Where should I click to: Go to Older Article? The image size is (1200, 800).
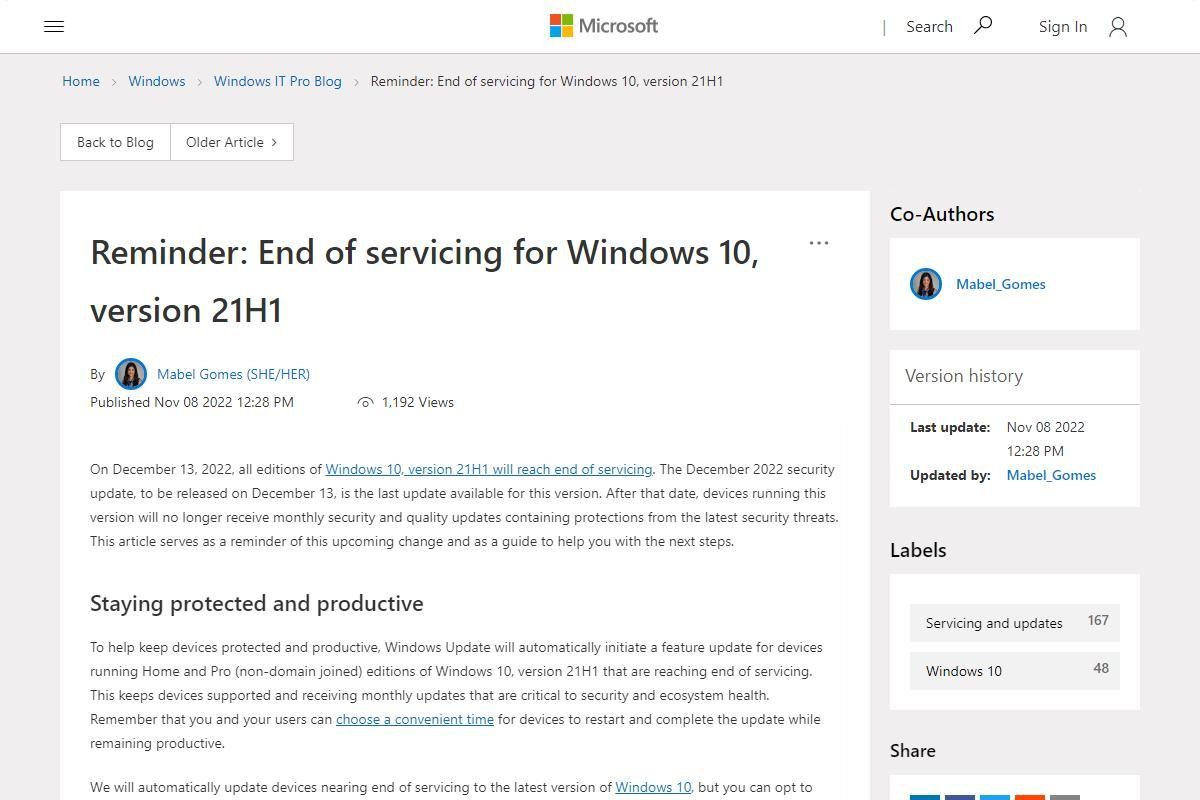[232, 142]
